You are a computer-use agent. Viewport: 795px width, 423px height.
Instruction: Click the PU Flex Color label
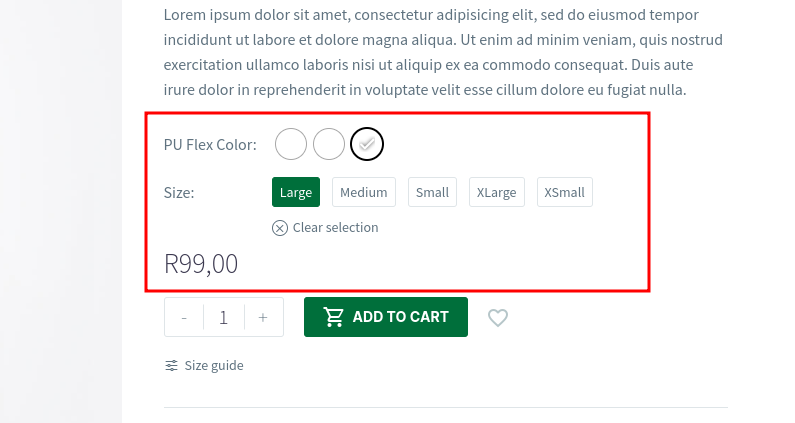click(x=210, y=145)
